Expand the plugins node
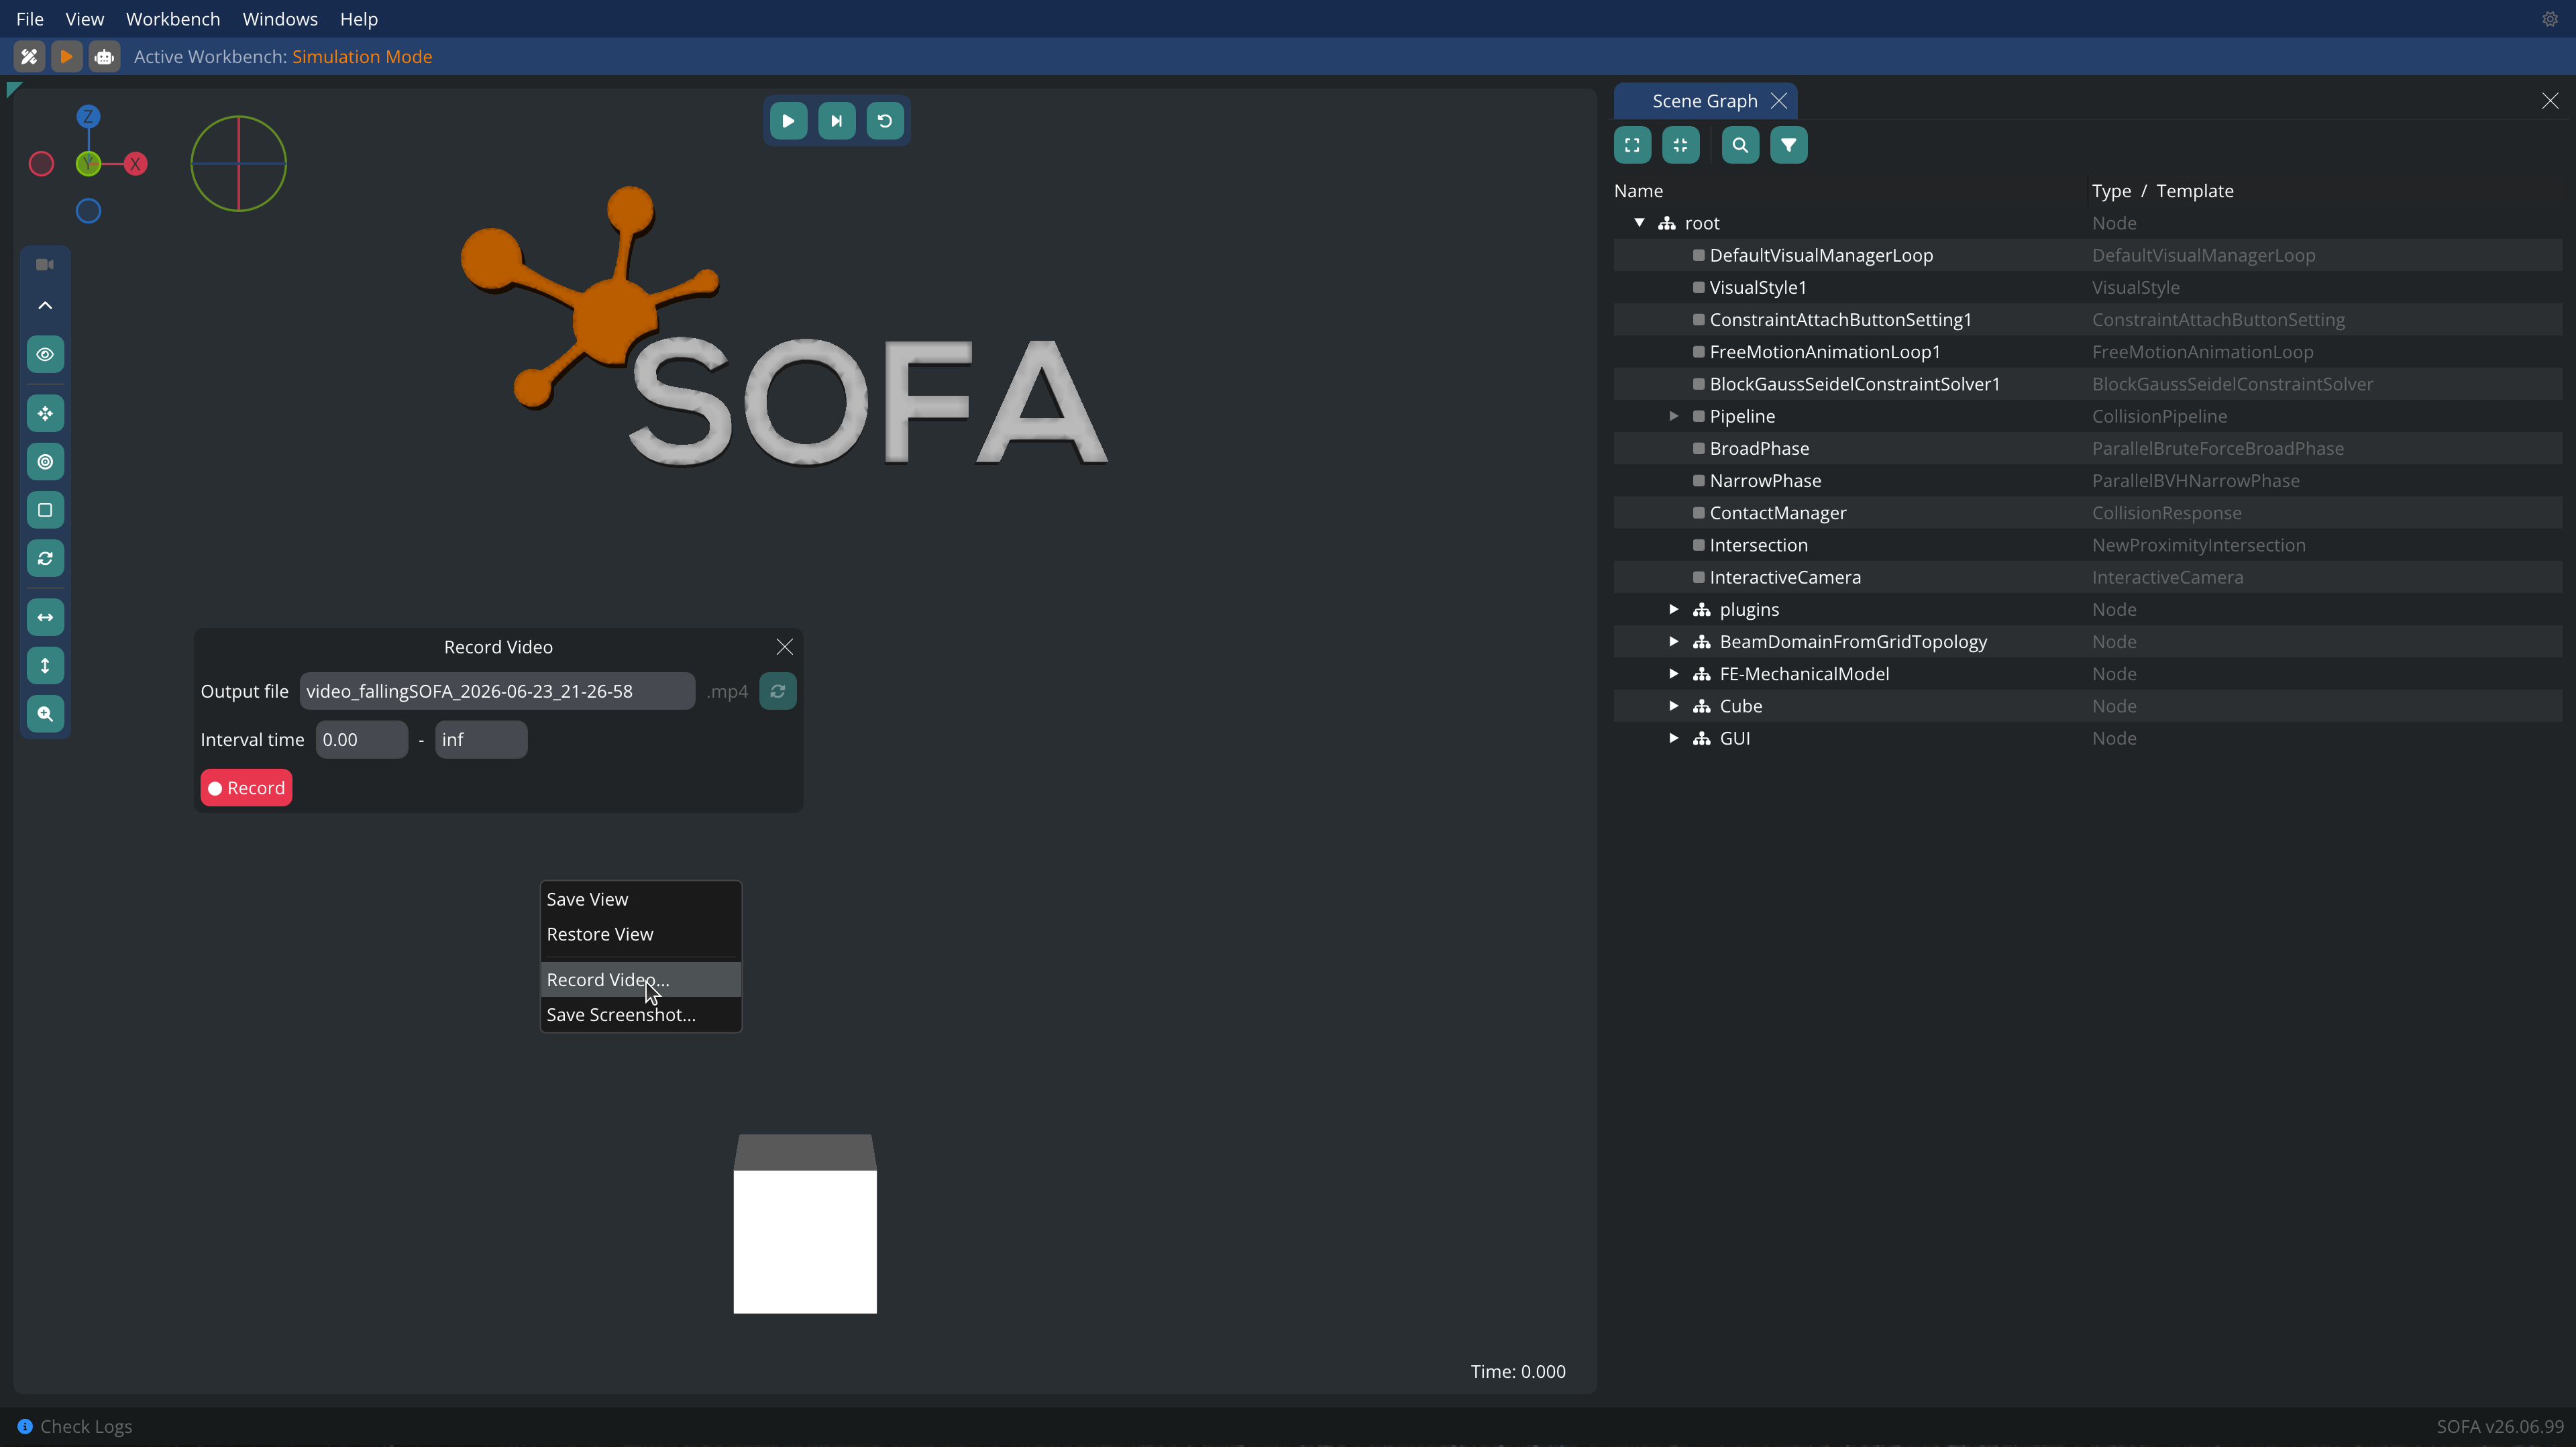2576x1447 pixels. click(1673, 609)
